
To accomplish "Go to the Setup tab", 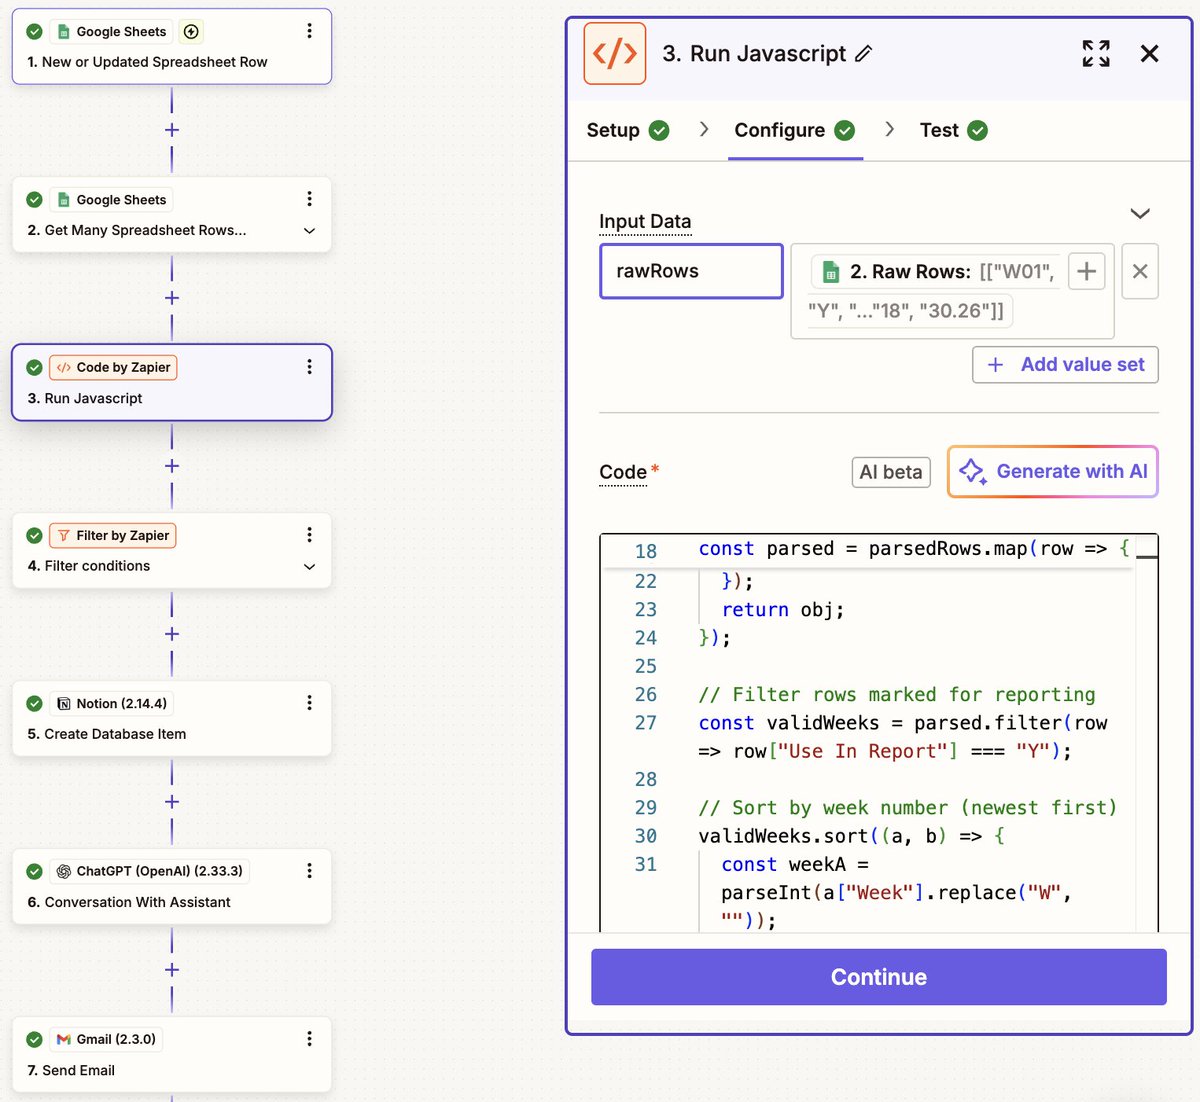I will click(627, 130).
